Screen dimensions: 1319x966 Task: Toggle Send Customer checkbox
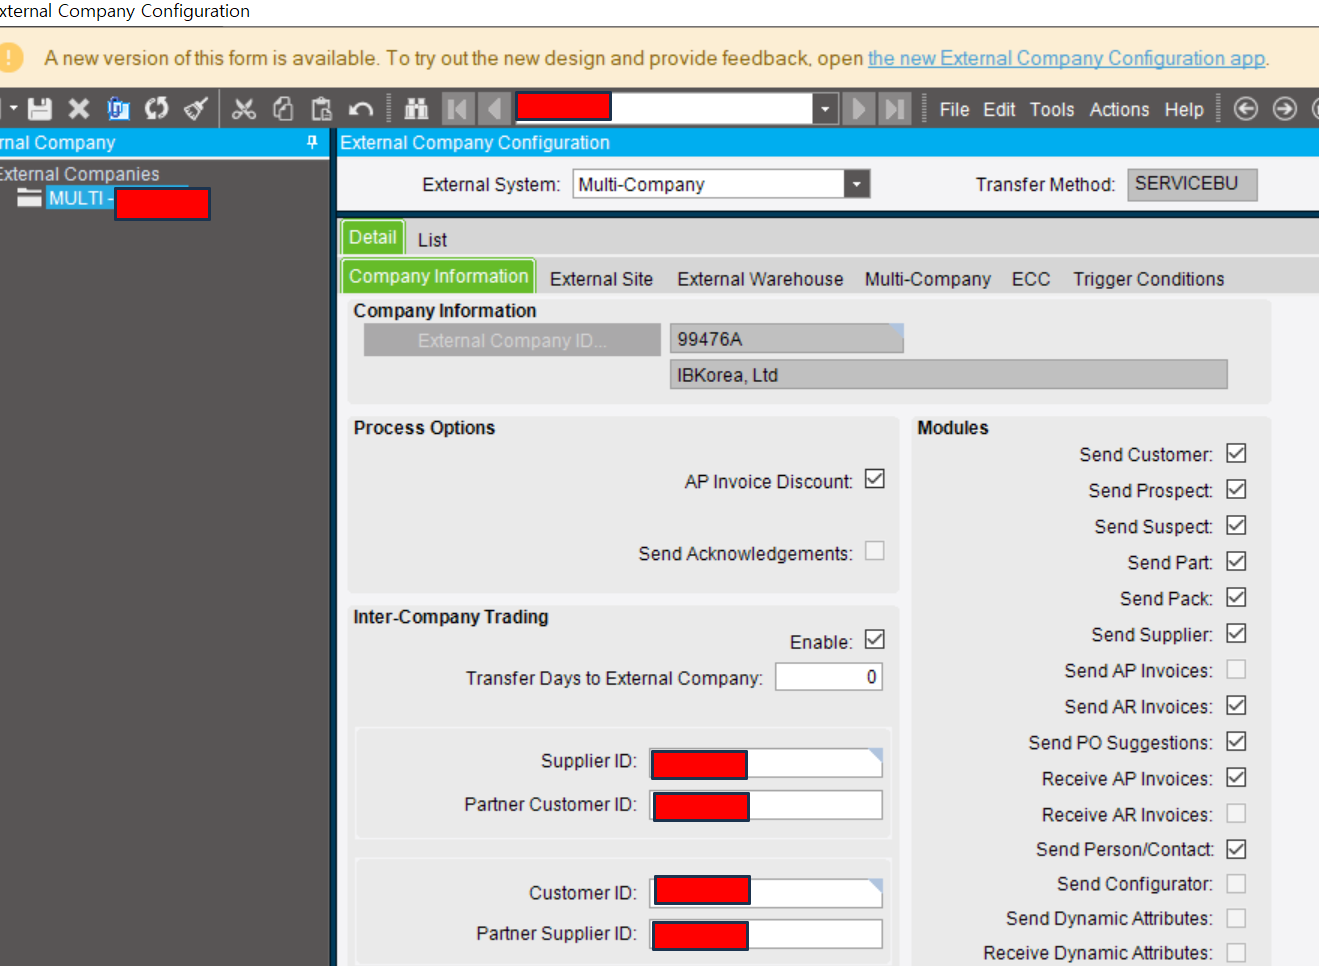tap(1236, 453)
